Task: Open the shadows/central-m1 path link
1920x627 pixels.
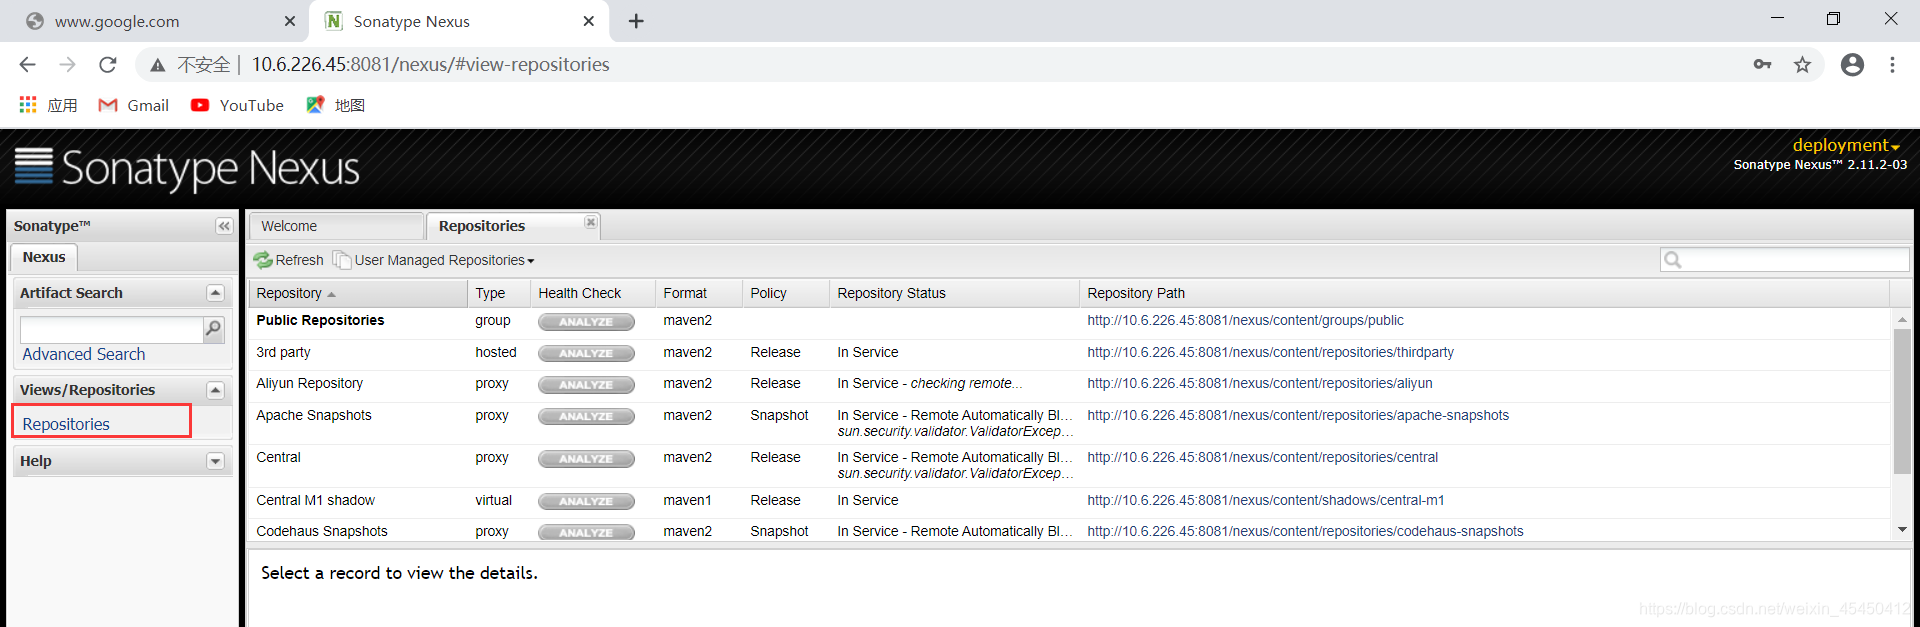Action: coord(1266,500)
